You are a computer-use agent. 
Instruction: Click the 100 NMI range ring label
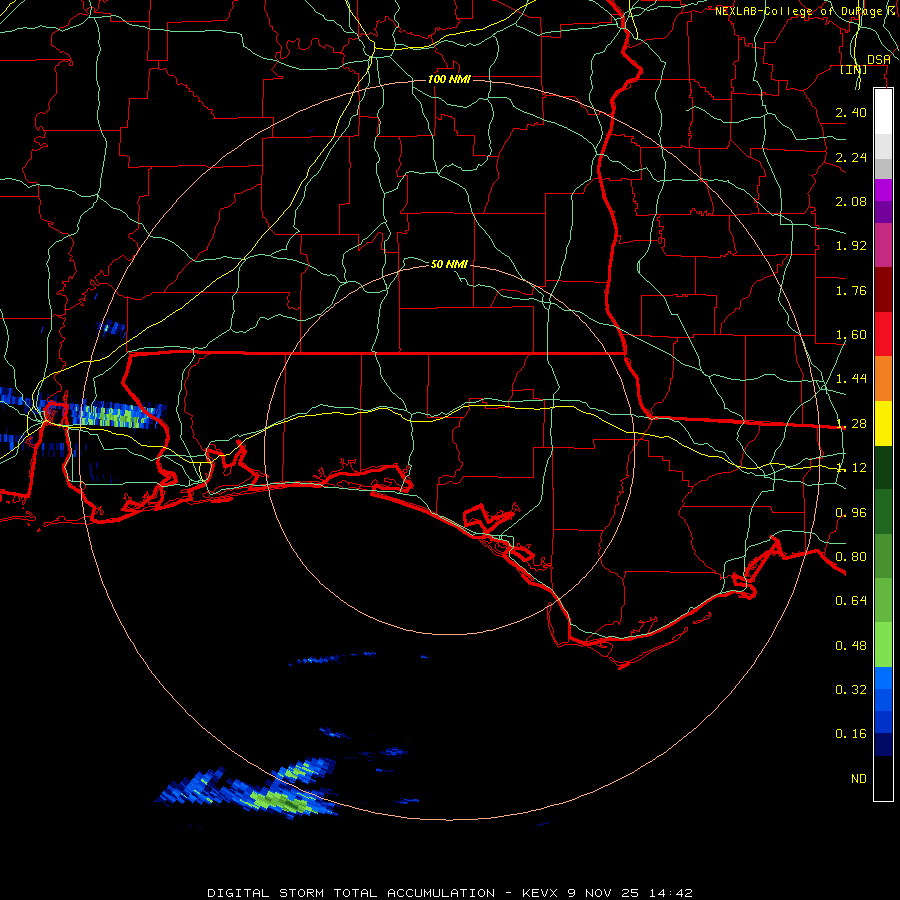449,79
